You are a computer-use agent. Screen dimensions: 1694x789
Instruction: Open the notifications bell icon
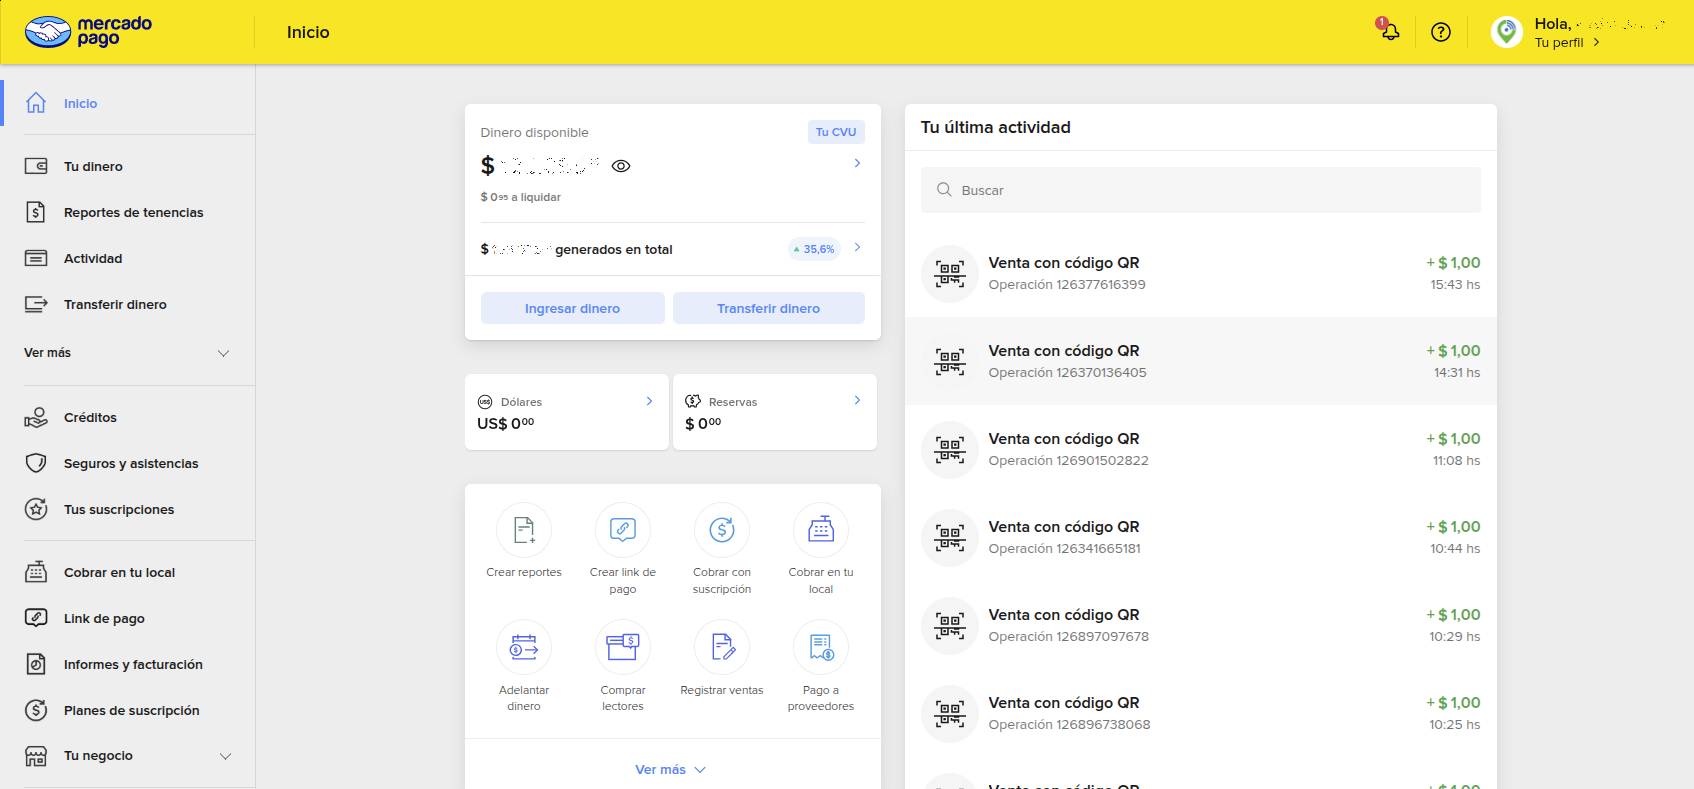(1389, 32)
